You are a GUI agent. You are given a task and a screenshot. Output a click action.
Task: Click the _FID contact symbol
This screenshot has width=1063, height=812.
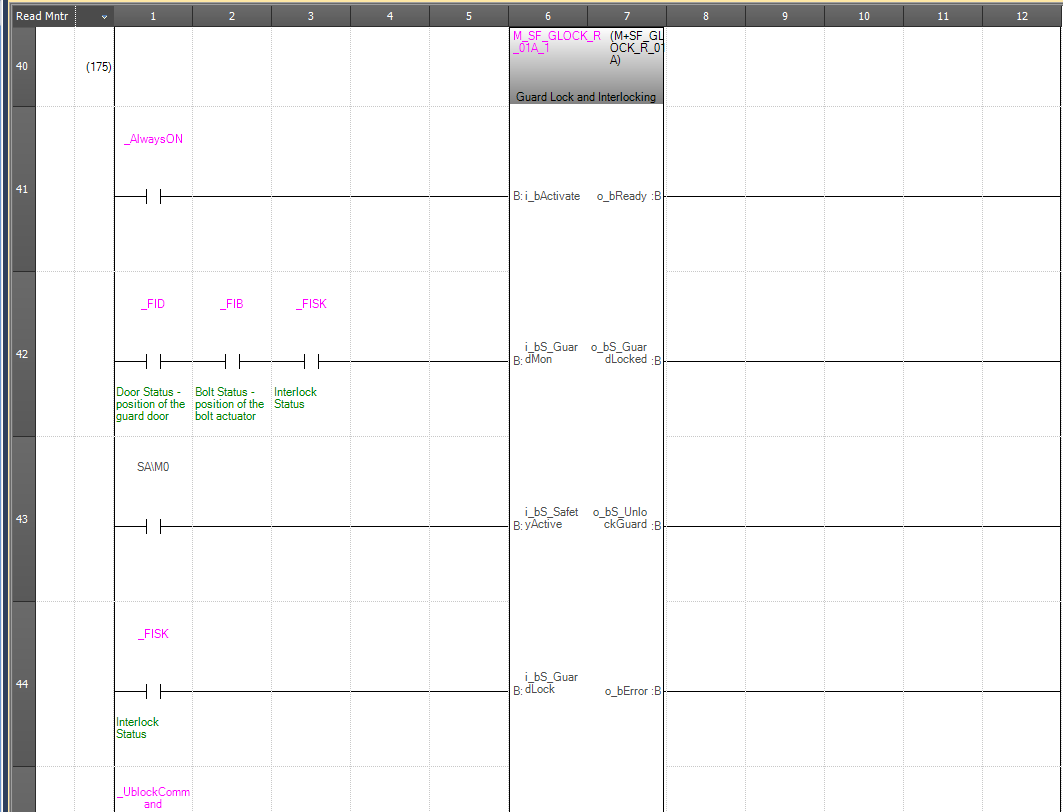pos(154,361)
